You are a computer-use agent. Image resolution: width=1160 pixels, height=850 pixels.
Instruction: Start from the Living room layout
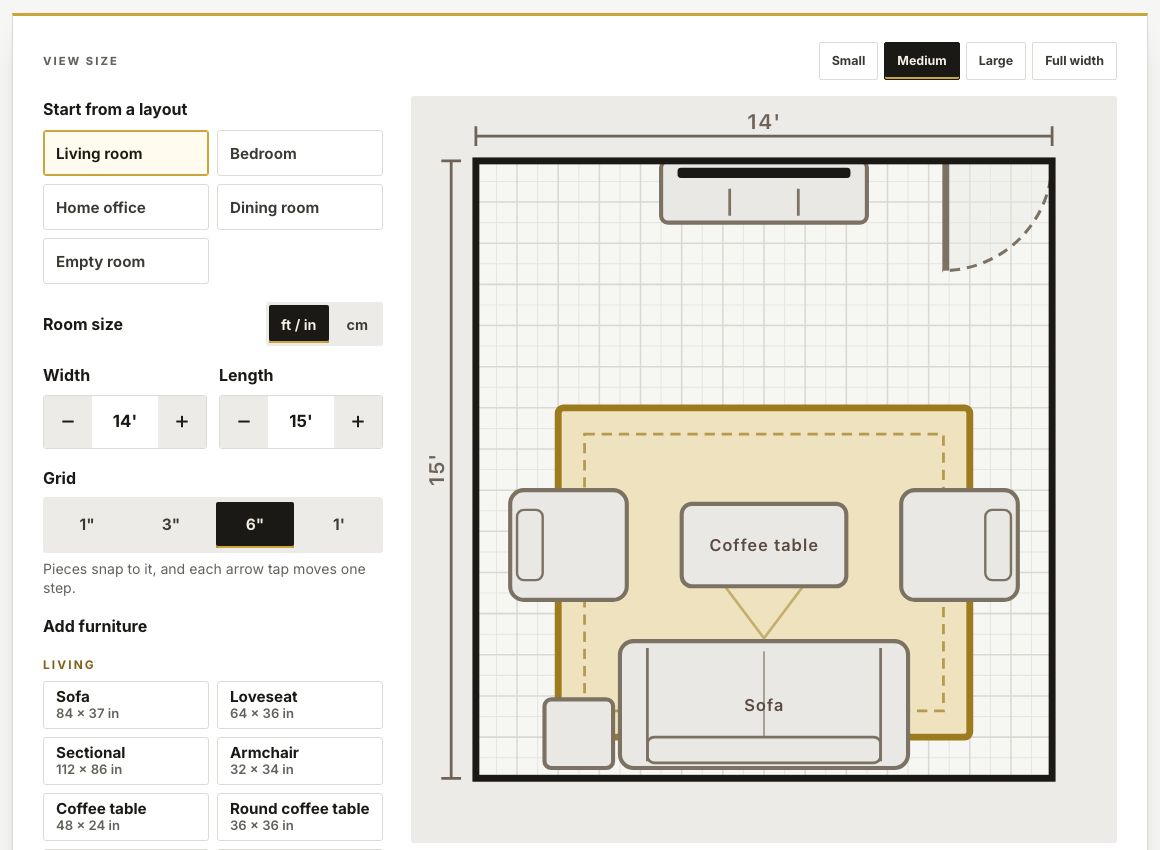click(126, 153)
